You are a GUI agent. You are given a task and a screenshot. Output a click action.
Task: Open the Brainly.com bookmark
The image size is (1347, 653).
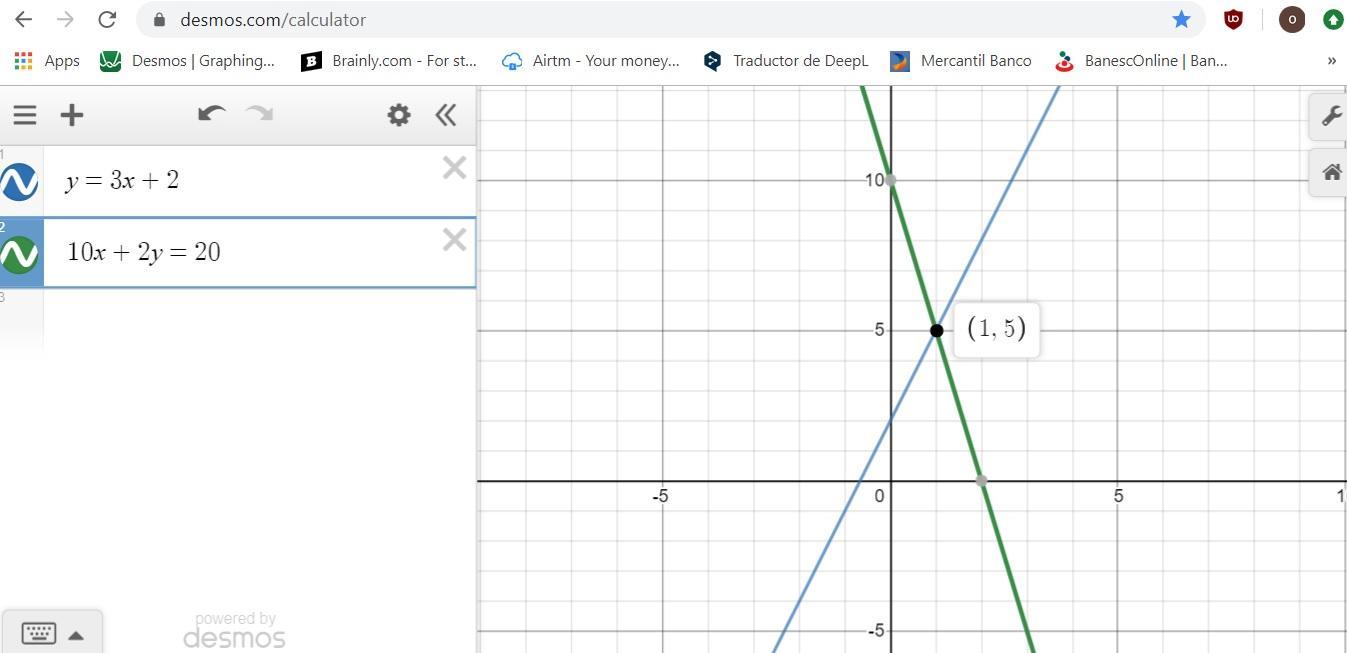(x=389, y=61)
